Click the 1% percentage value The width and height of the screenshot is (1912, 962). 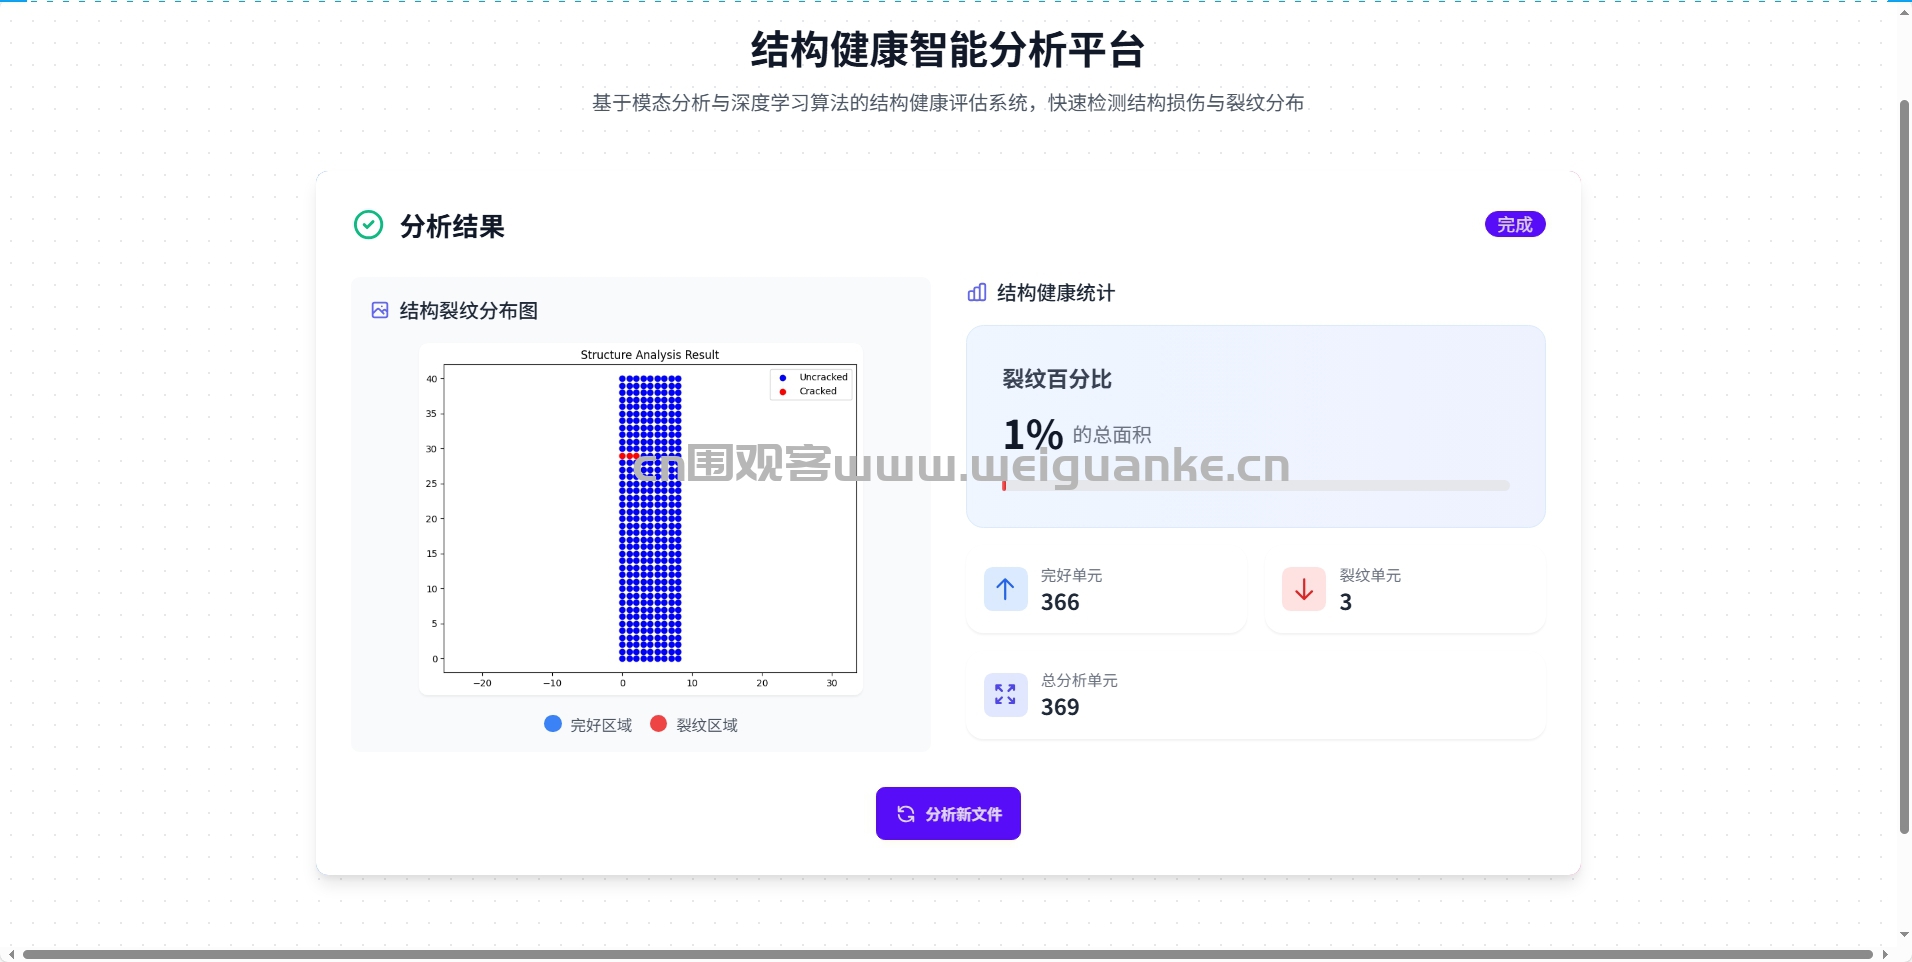(x=1033, y=434)
